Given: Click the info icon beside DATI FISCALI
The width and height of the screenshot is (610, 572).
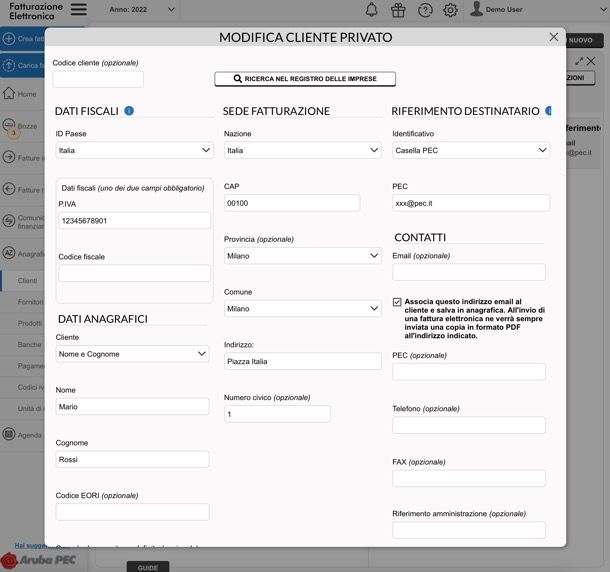Looking at the screenshot, I should pos(129,111).
